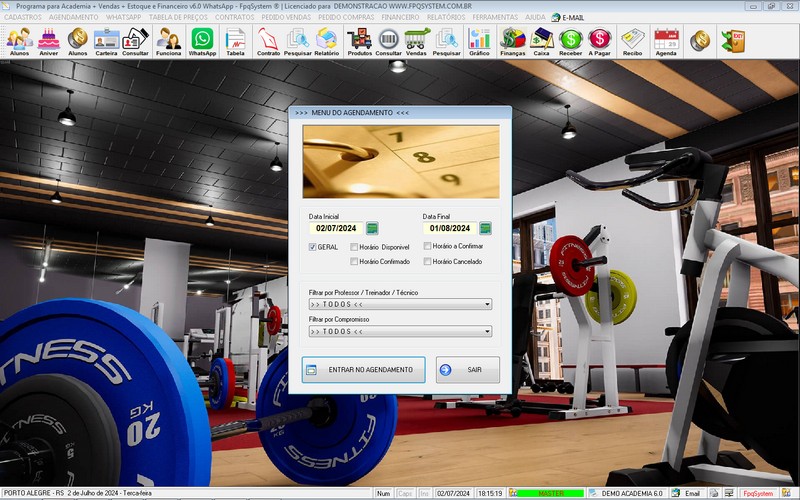The image size is (800, 500).
Task: Click the Data Final date field
Action: 450,228
